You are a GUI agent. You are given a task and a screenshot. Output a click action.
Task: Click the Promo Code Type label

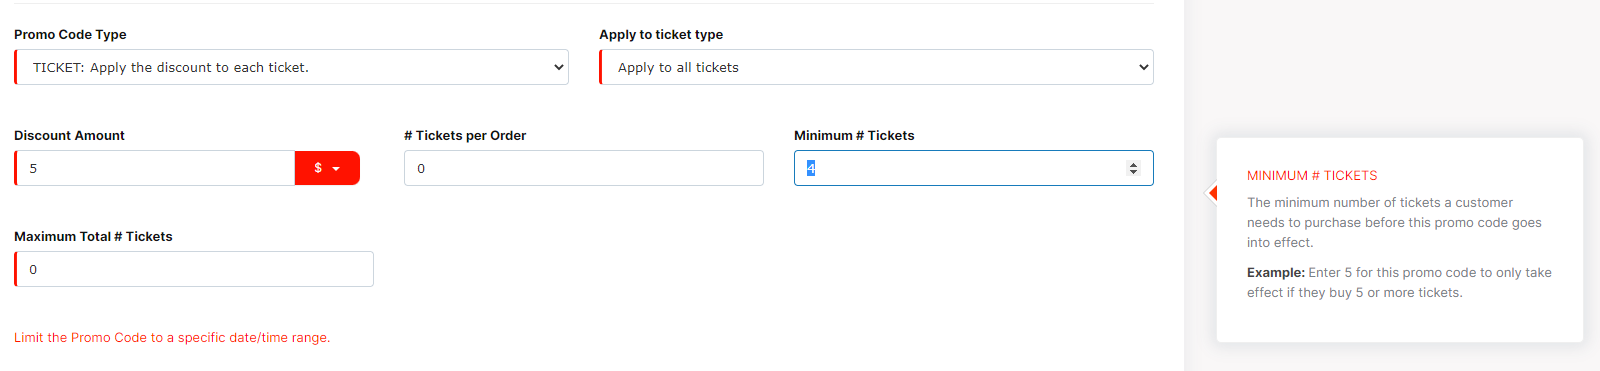point(70,34)
